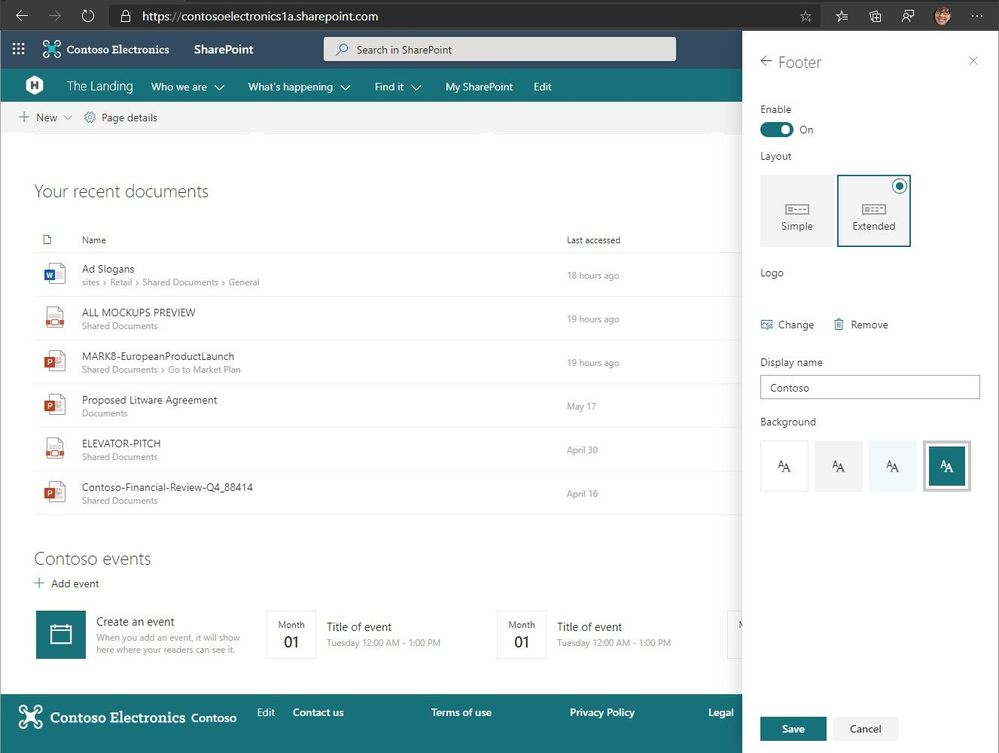
Task: Toggle the footer Enable switch off
Action: (x=776, y=129)
